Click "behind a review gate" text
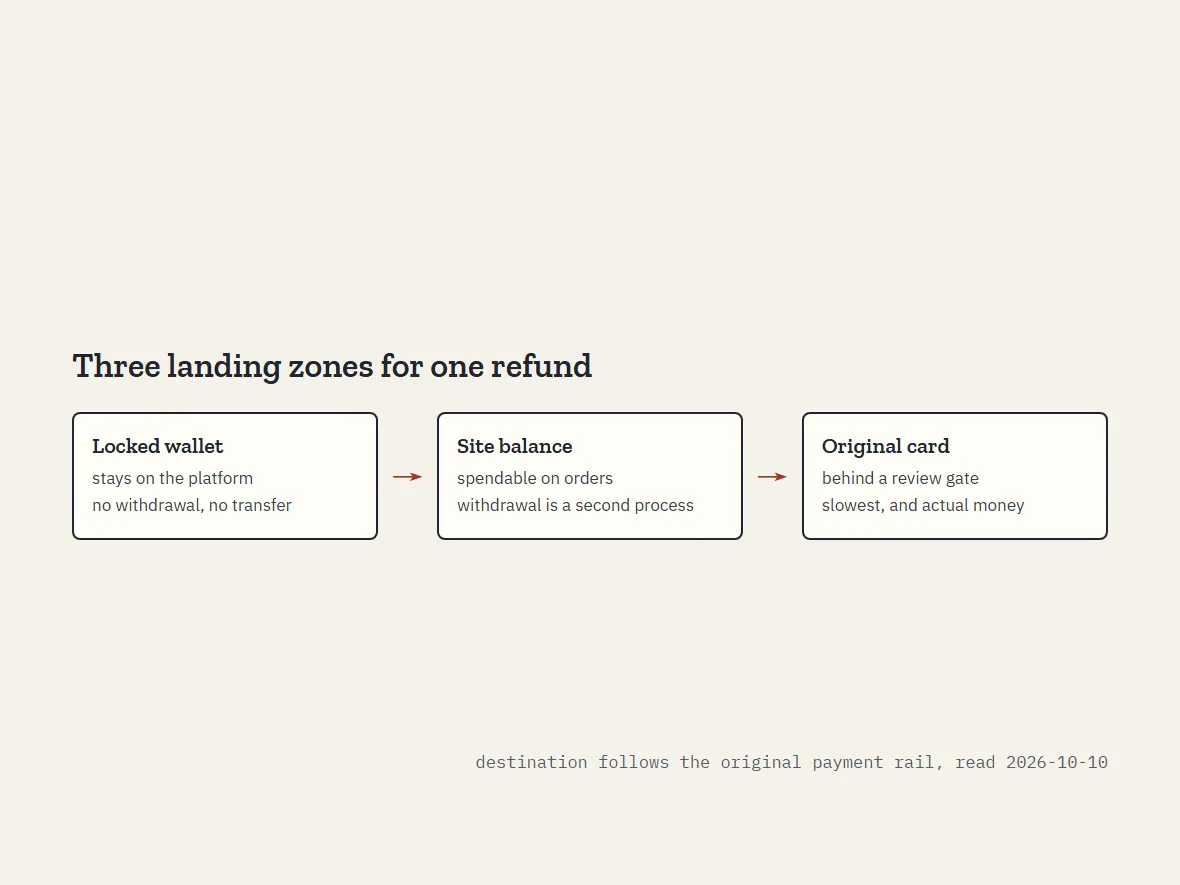 [x=900, y=479]
